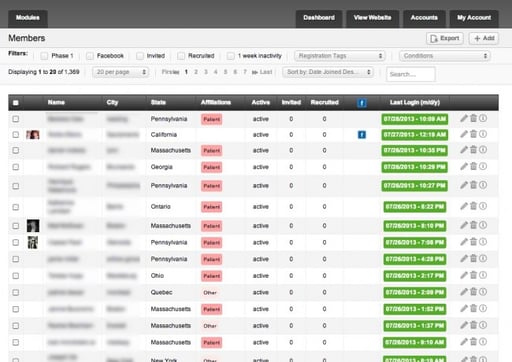Viewport: 512px width, 362px height.
Task: Edit the Quebec member row
Action: coord(464,292)
